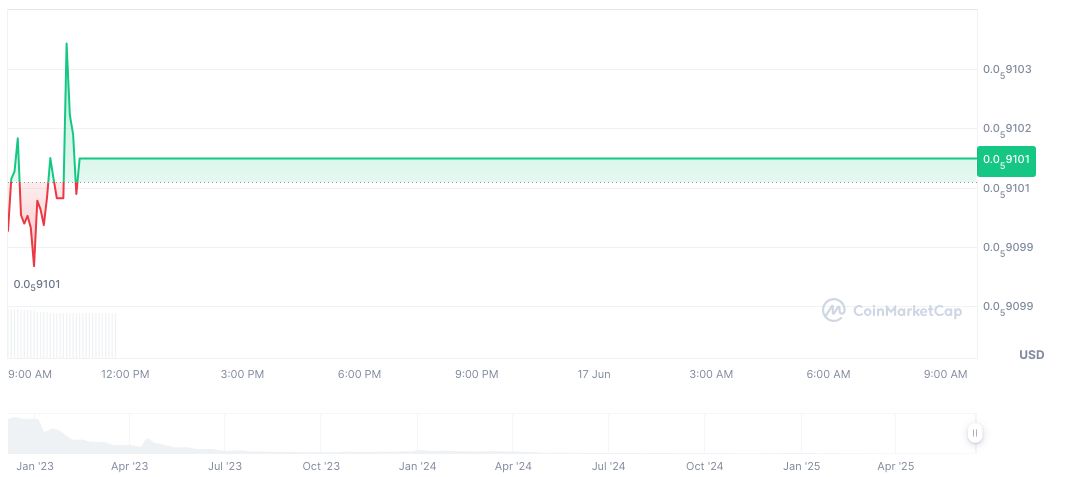Click the 6:00 PM time axis label
1072x477 pixels.
point(359,374)
